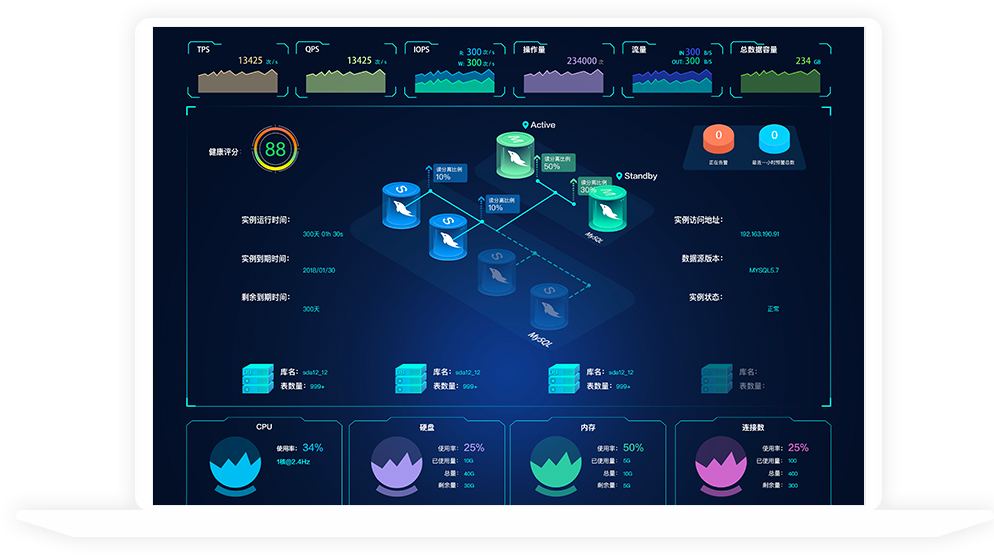This screenshot has height=555, width=994.
Task: Click the TPS trend area chart
Action: pyautogui.click(x=238, y=81)
